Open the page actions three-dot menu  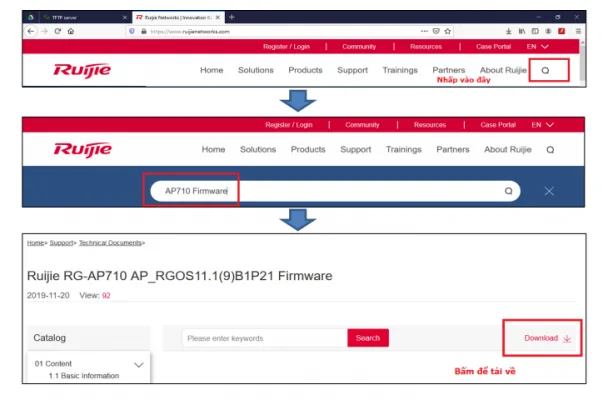pos(424,31)
